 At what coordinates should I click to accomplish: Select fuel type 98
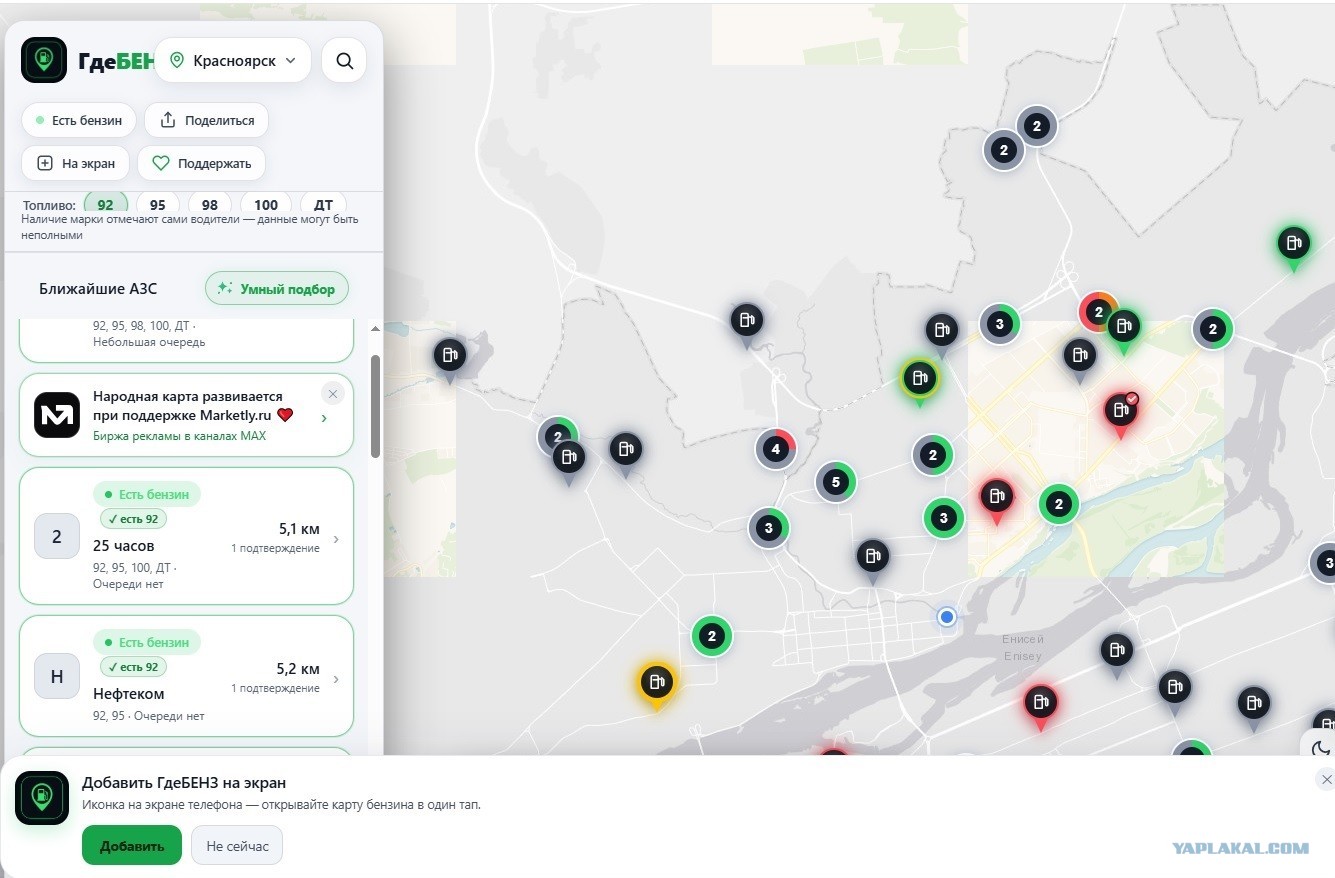(210, 204)
